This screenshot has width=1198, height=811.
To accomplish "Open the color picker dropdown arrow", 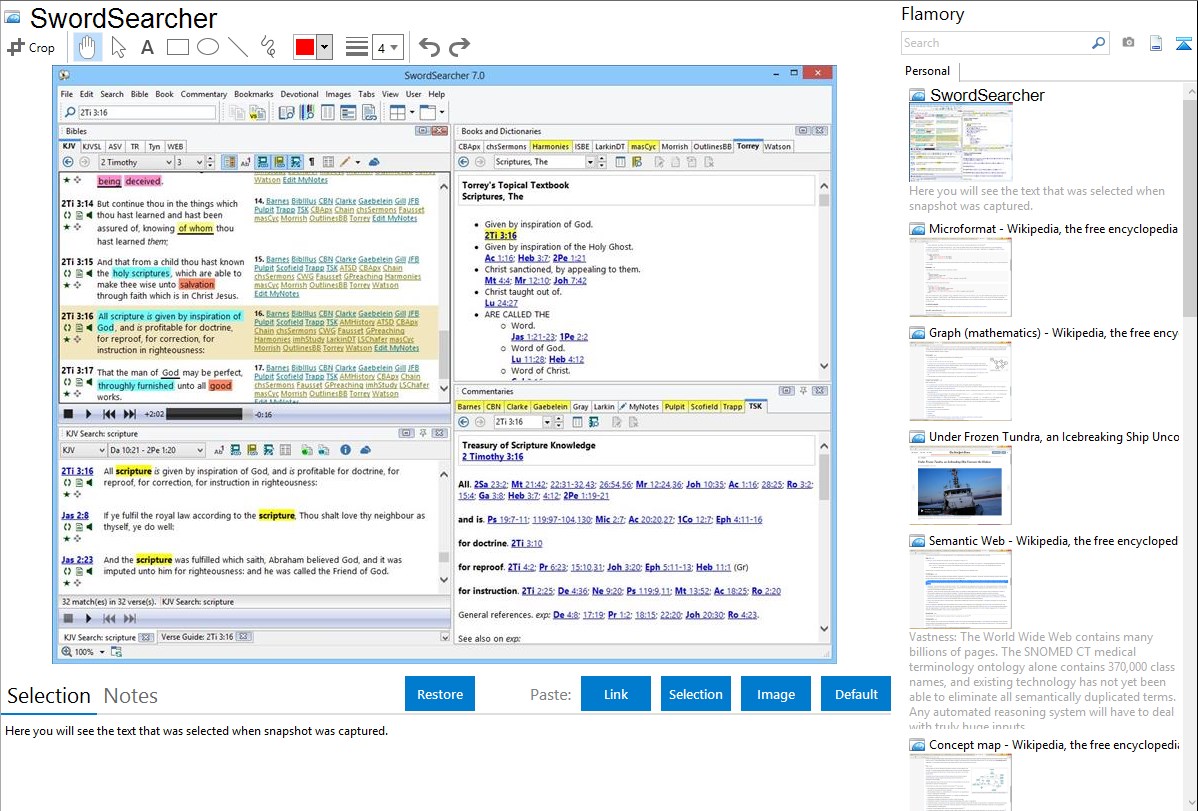I will point(324,47).
